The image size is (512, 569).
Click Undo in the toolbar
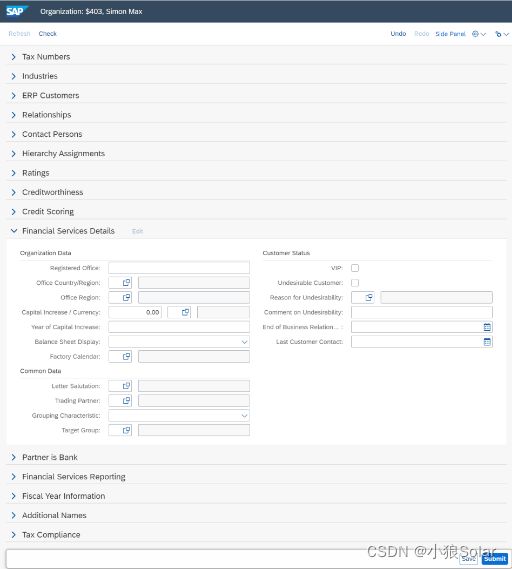[x=398, y=34]
